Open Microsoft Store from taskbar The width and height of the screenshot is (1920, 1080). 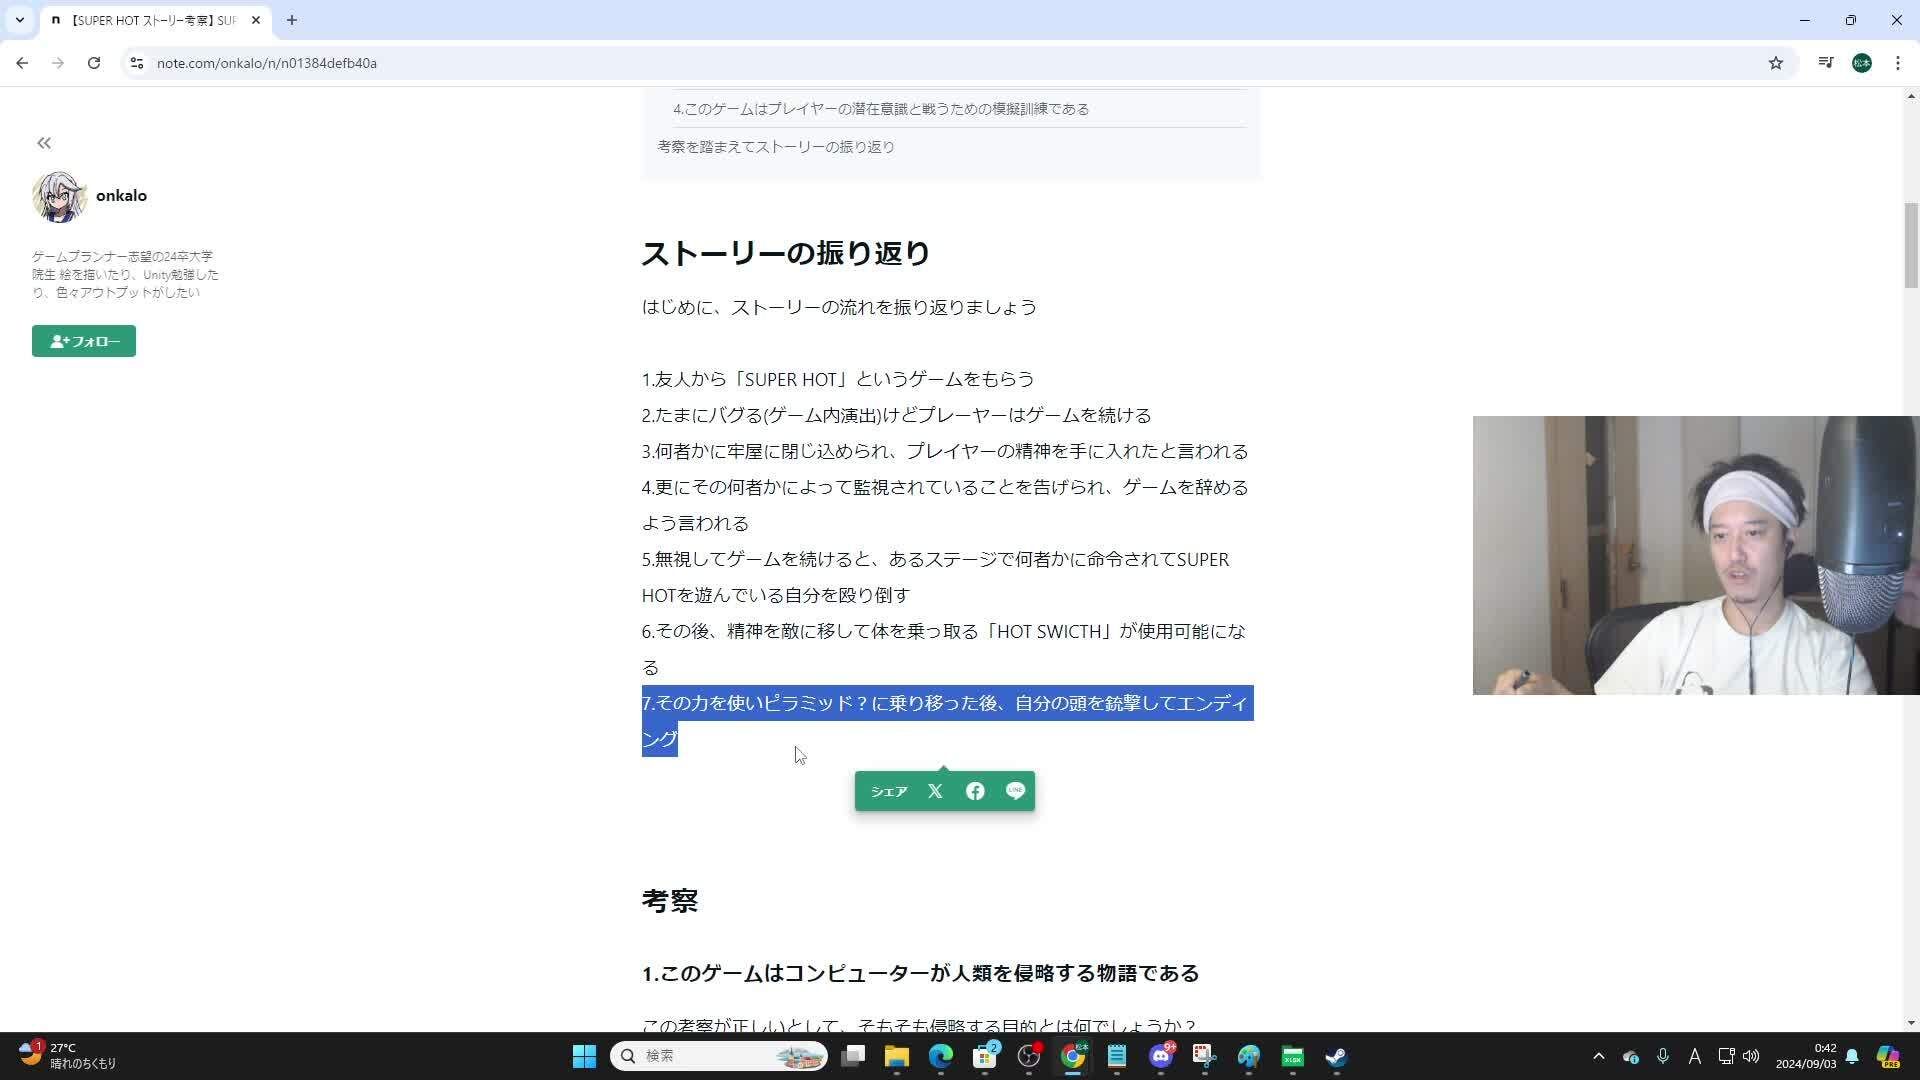pyautogui.click(x=985, y=1056)
